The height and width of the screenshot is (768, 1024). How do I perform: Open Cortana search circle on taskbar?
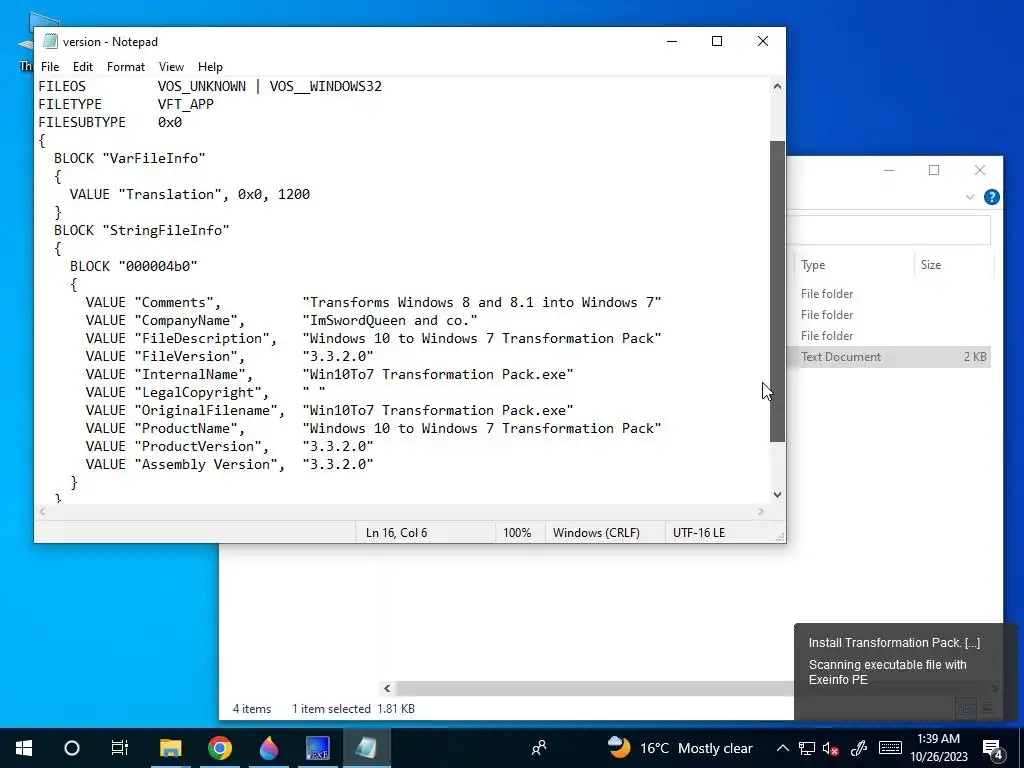(x=72, y=748)
